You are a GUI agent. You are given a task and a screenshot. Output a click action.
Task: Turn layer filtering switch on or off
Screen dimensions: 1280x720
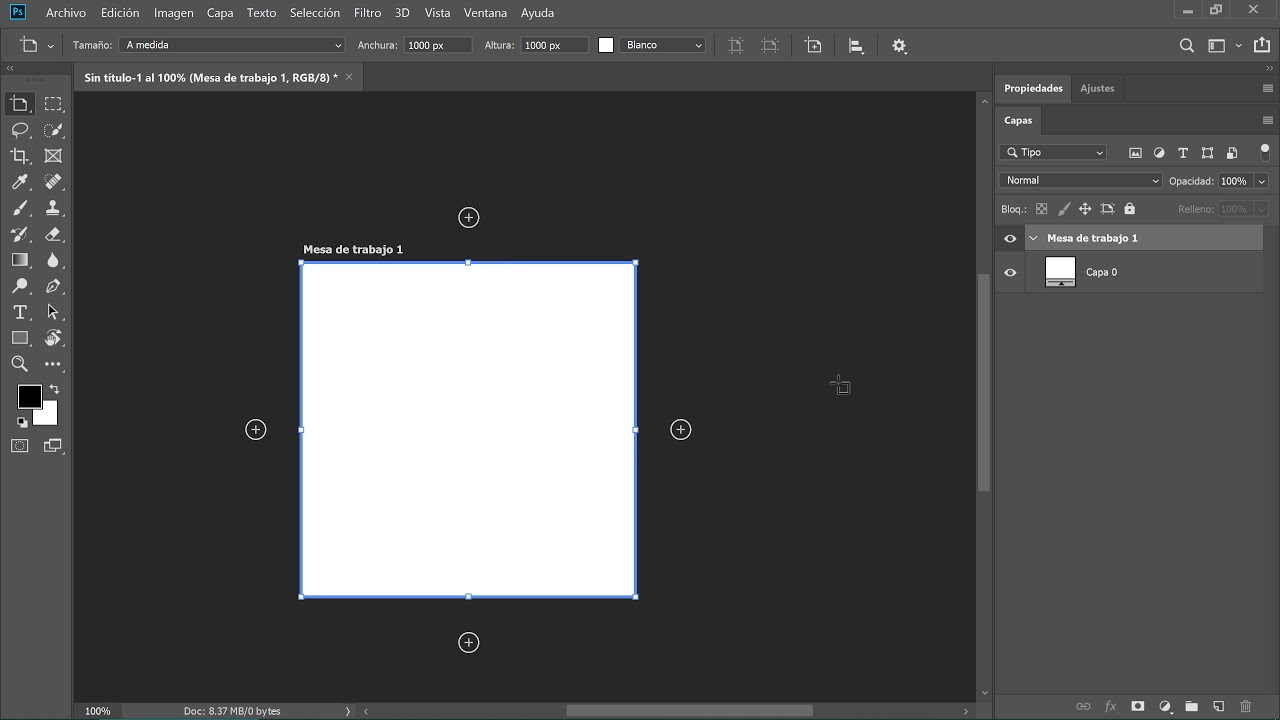pyautogui.click(x=1265, y=152)
